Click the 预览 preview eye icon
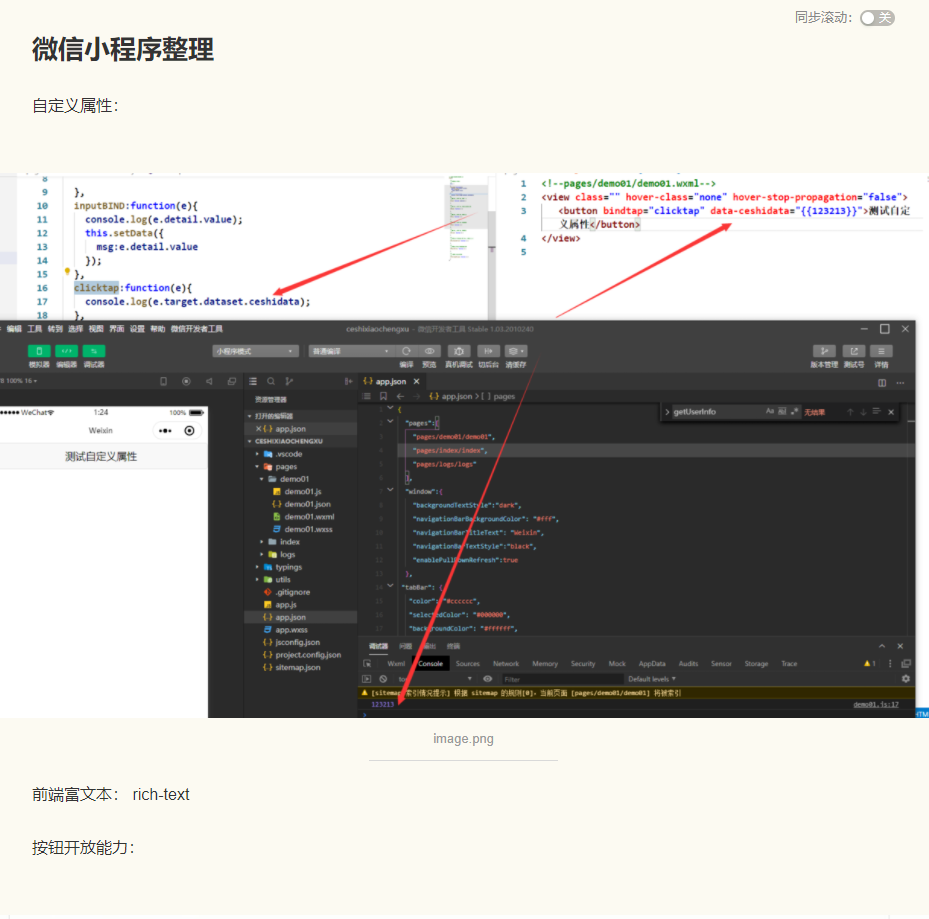Image resolution: width=929 pixels, height=919 pixels. (430, 351)
